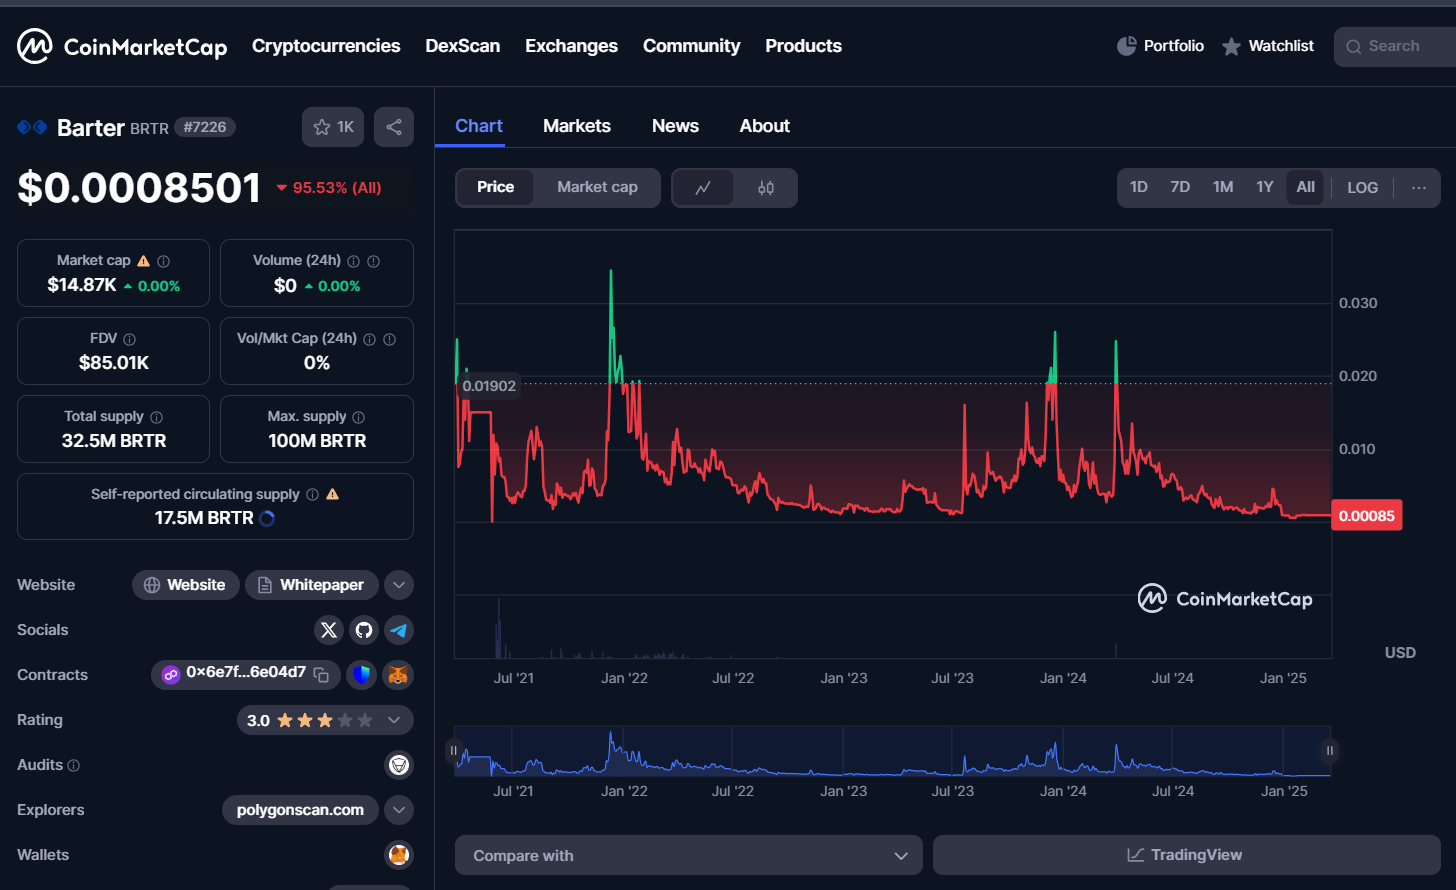Click warning icon beside self-reported circulating supply

click(x=332, y=494)
